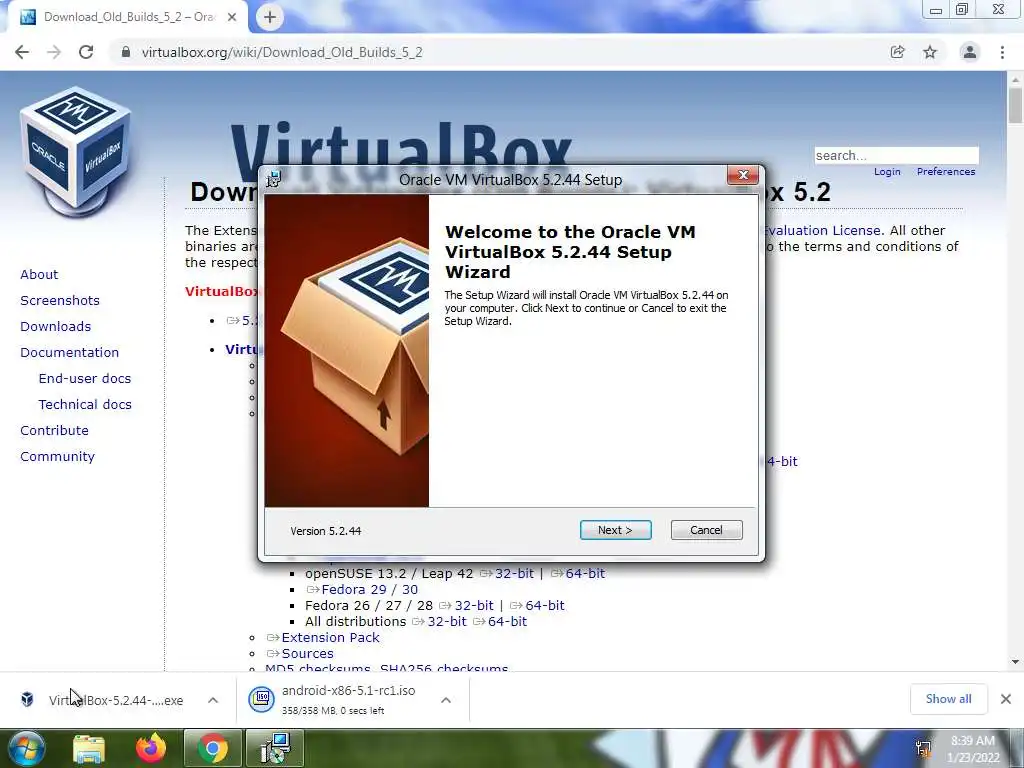Open Downloads in the sidebar

(x=56, y=327)
